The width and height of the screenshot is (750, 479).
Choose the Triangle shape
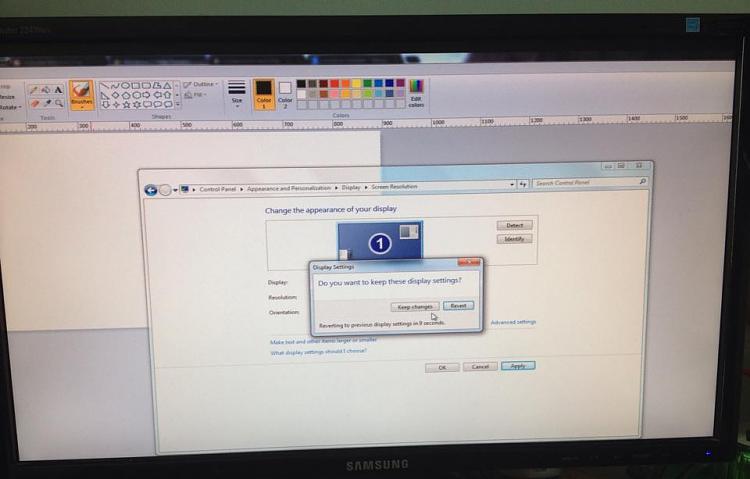point(168,86)
